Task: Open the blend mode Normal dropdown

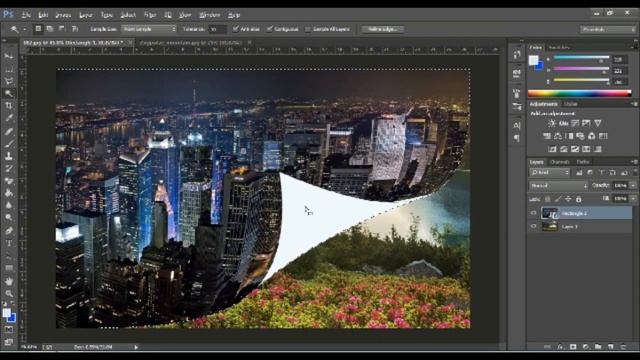Action: click(x=558, y=185)
